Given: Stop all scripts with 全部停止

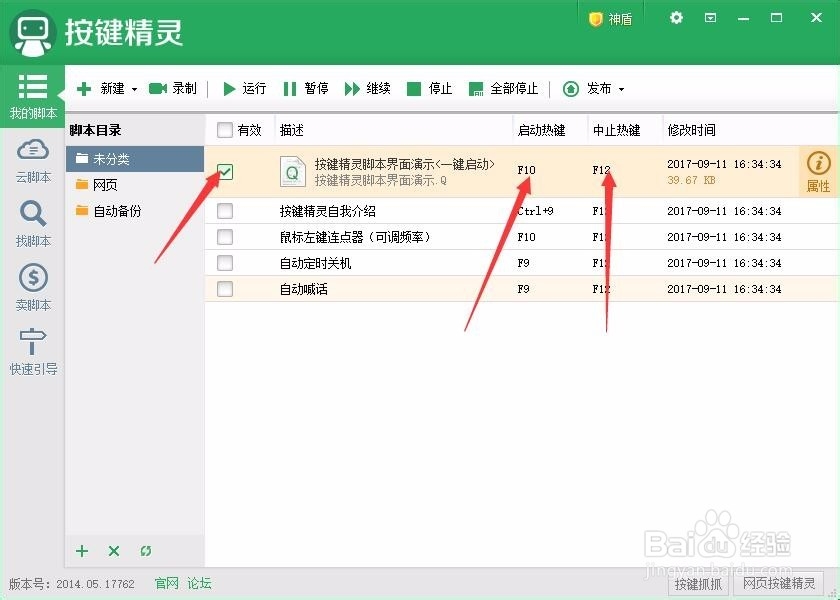Looking at the screenshot, I should (x=503, y=88).
